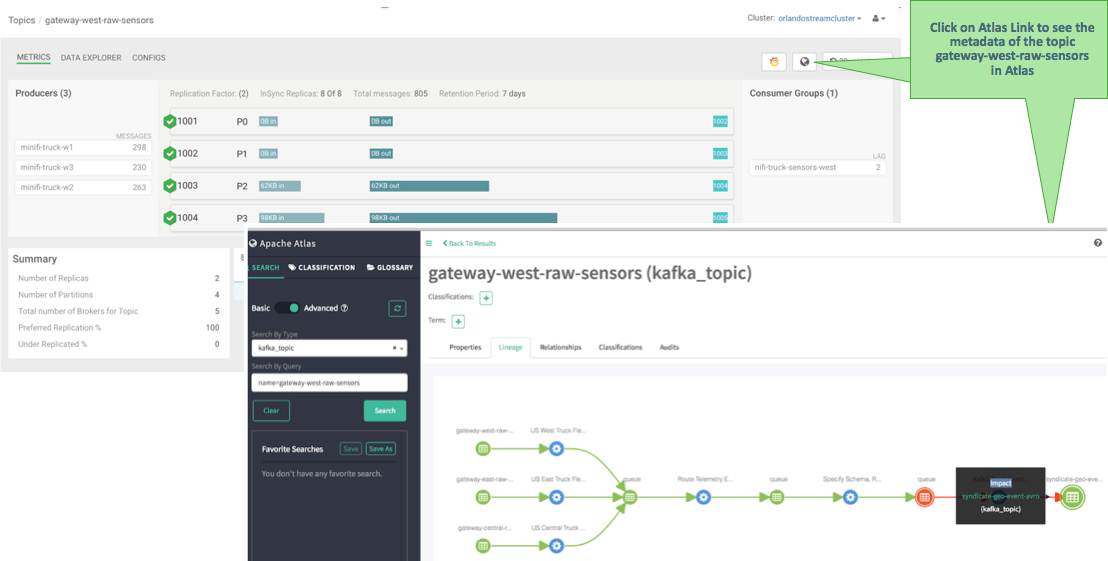Open the Atlas help question-mark icon

[x=1097, y=243]
